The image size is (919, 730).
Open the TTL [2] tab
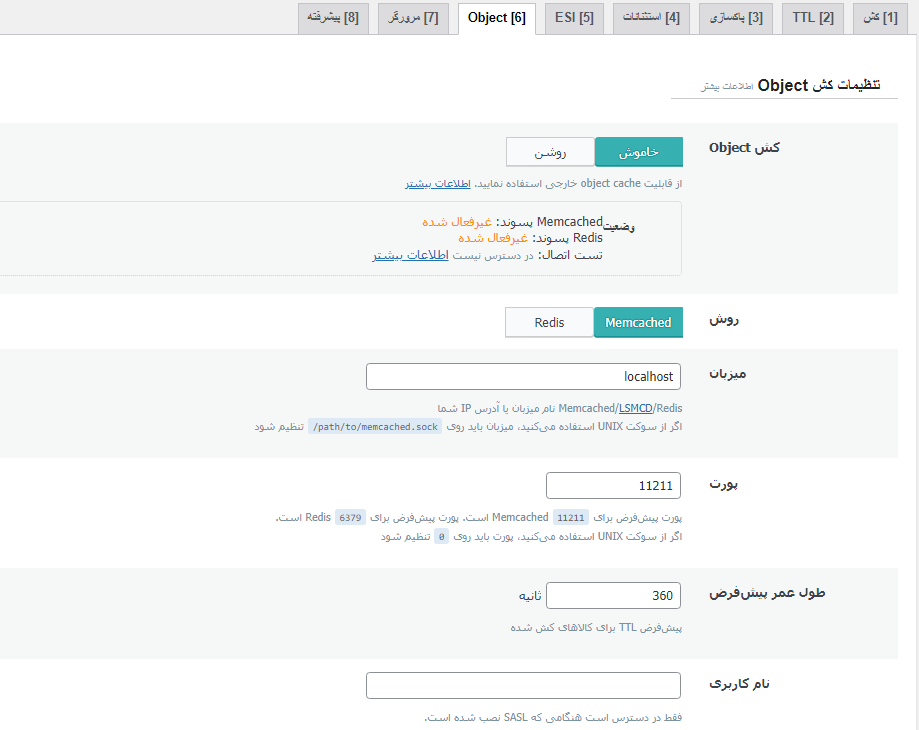coord(813,17)
